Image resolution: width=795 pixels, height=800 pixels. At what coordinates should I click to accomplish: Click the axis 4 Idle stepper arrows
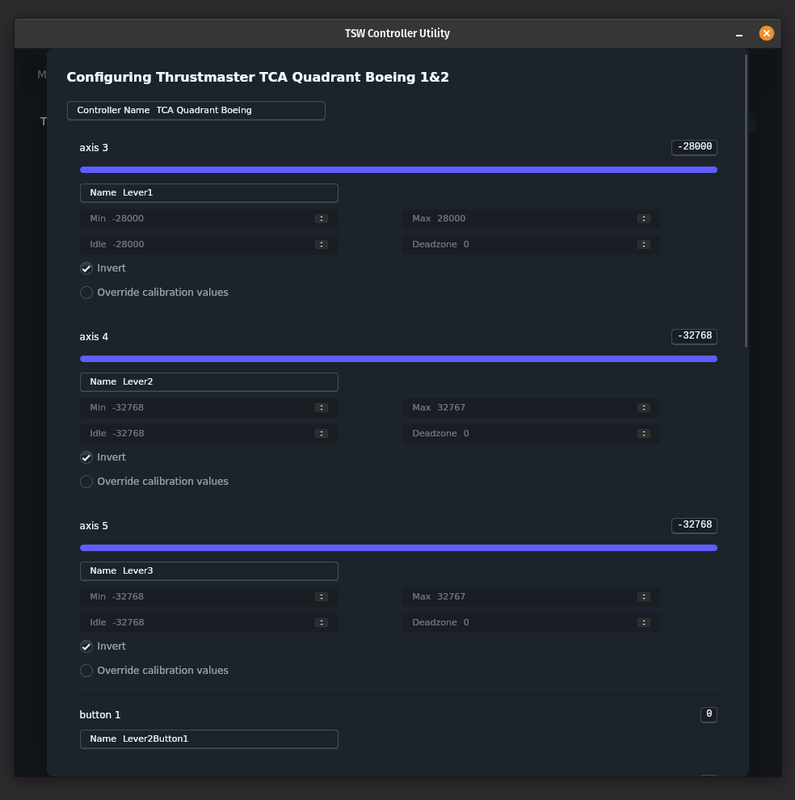coord(321,434)
